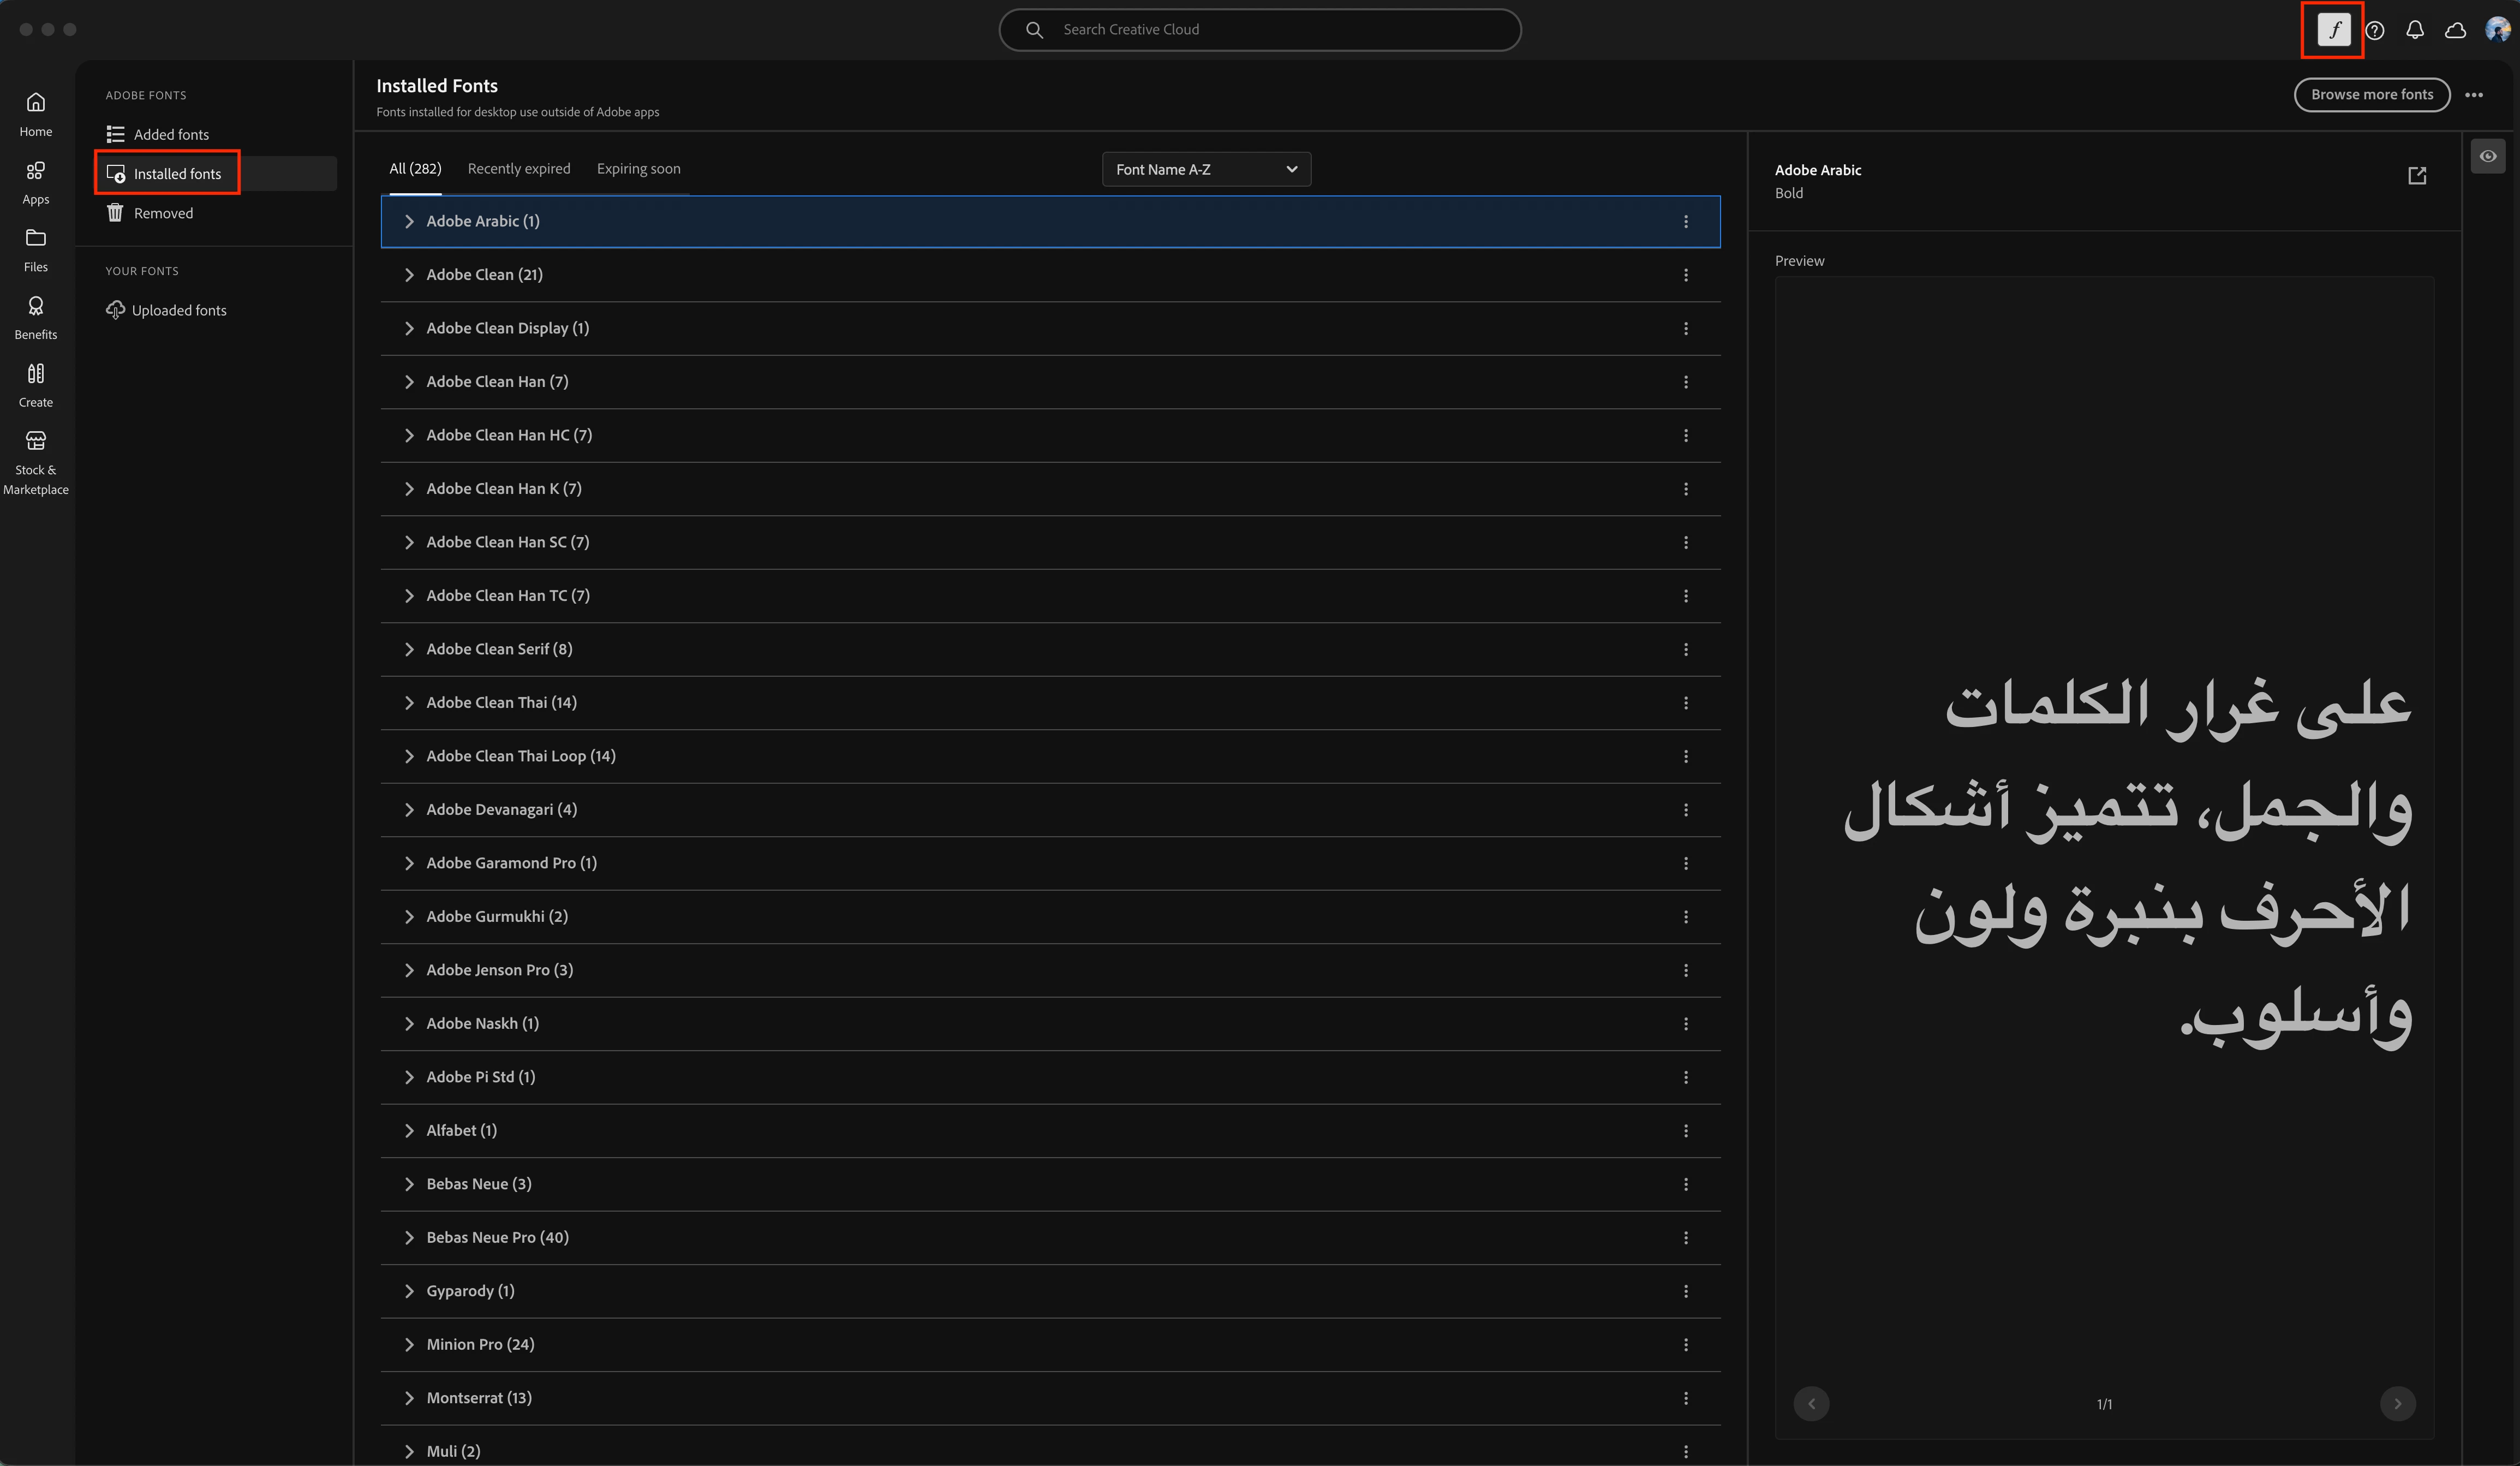The width and height of the screenshot is (2520, 1466).
Task: Open notifications bell icon
Action: 2415,30
